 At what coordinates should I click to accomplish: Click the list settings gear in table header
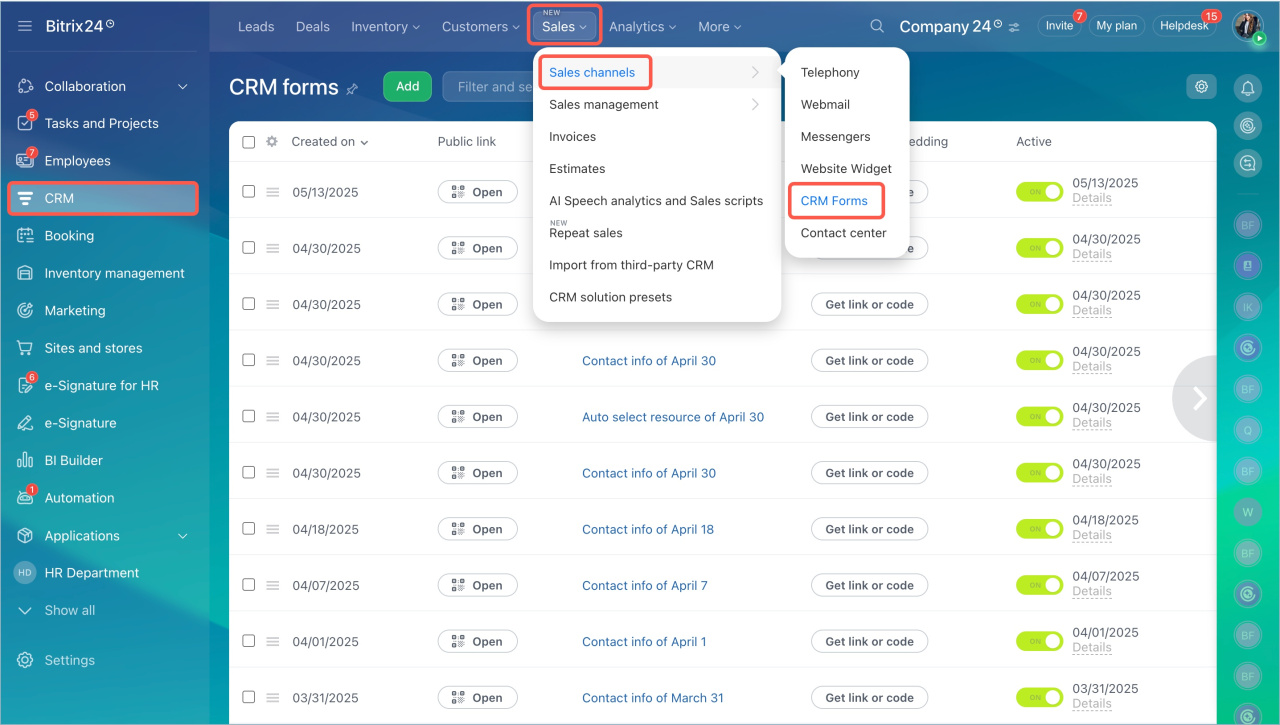(272, 142)
